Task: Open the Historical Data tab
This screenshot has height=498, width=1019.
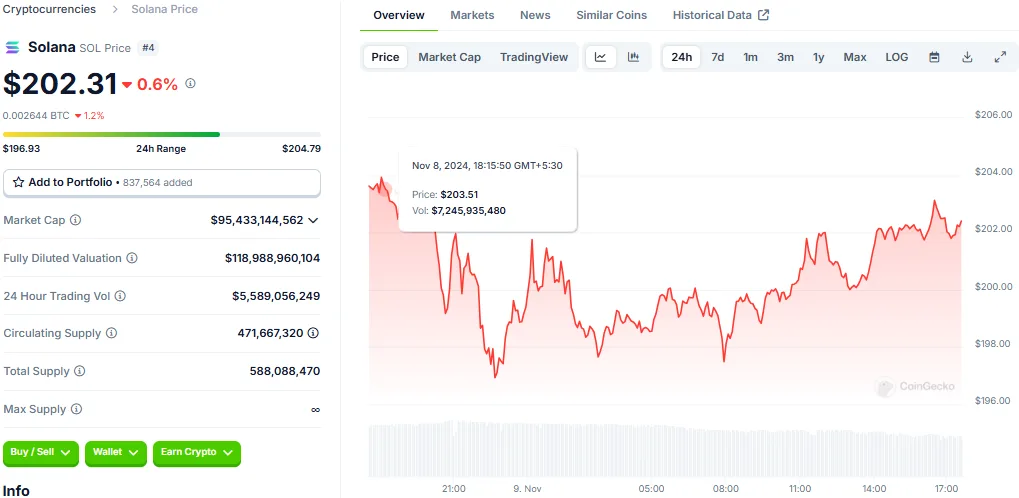Action: tap(721, 15)
